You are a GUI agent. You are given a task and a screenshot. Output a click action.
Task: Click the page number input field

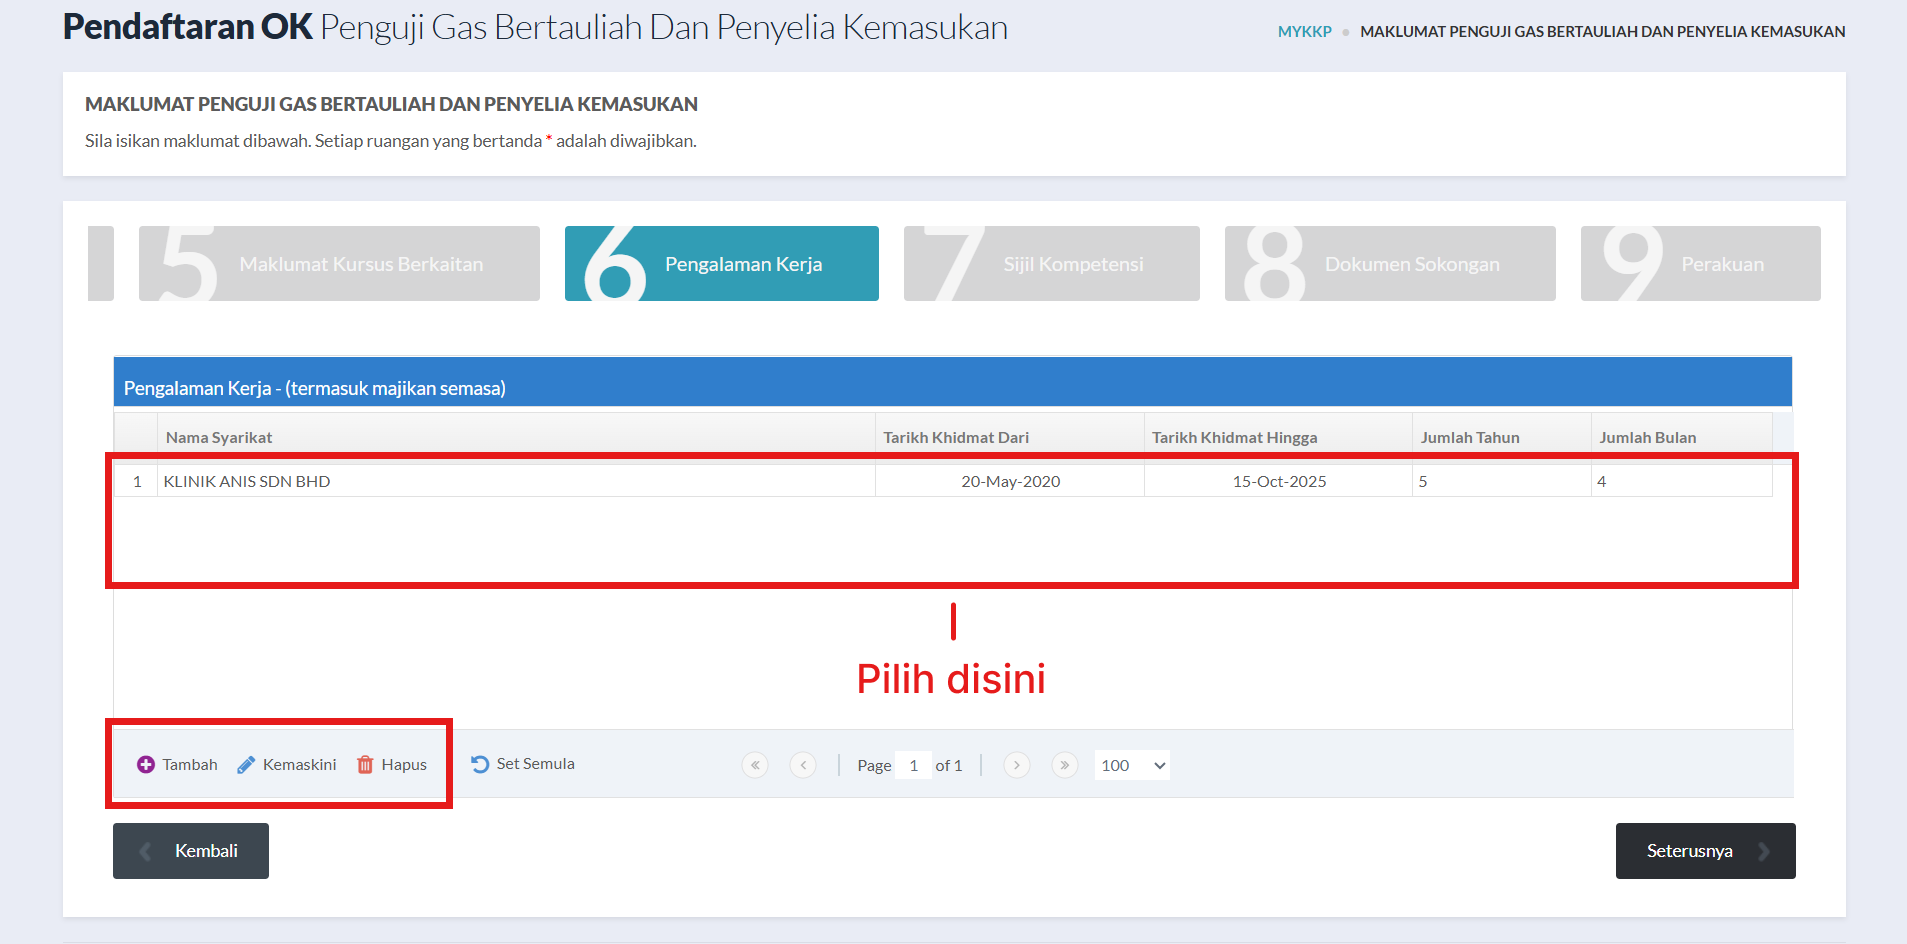(x=913, y=765)
